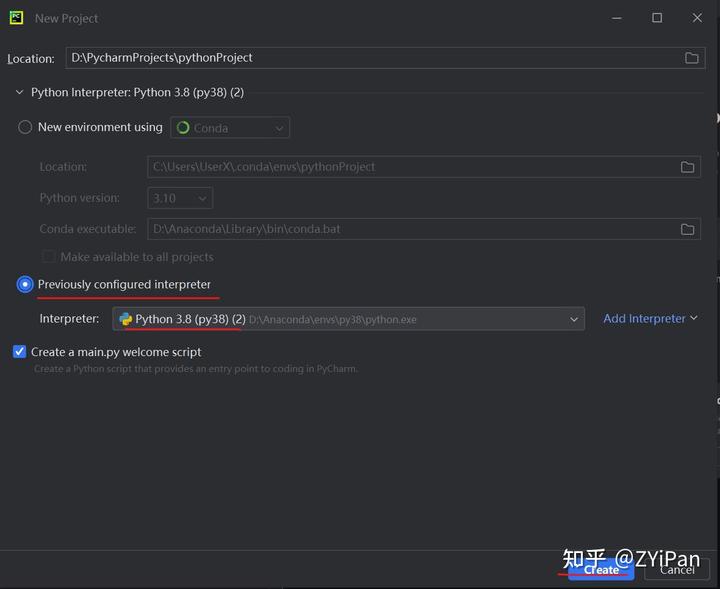Click the PyCharm logo icon in title bar

17,18
